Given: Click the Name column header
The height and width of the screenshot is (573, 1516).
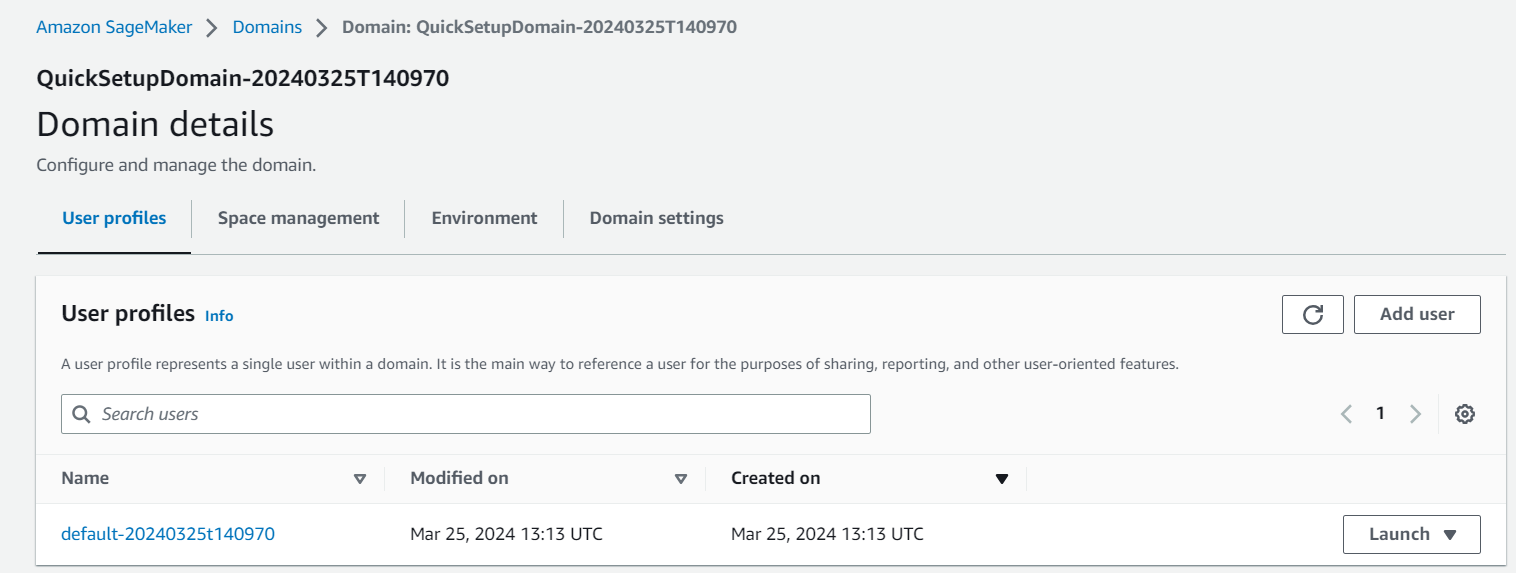Looking at the screenshot, I should (85, 478).
